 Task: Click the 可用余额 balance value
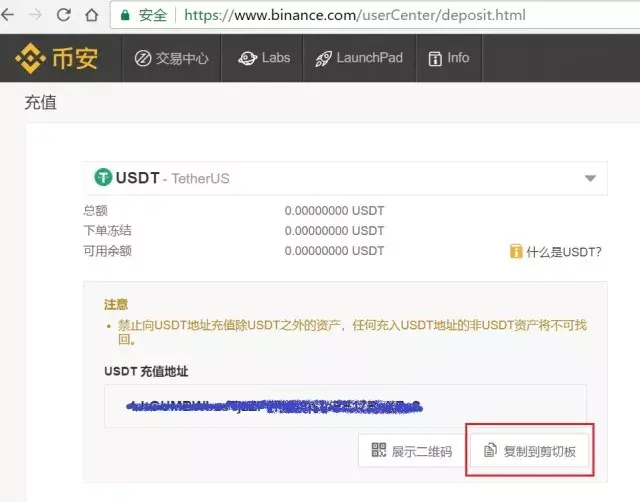(x=334, y=251)
